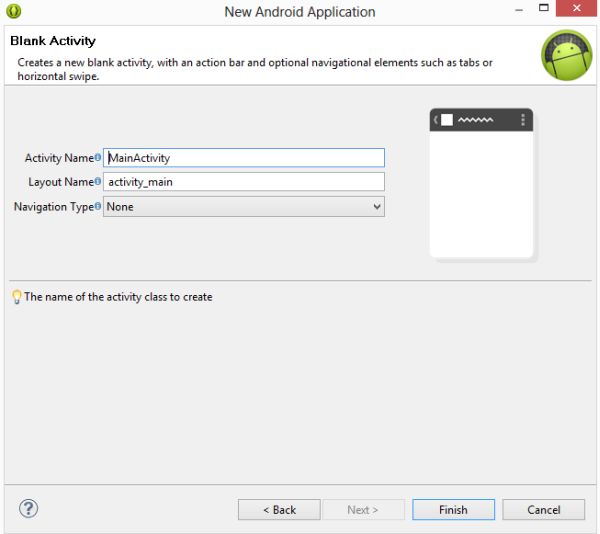600x534 pixels.
Task: Click the Eclipse app icon in title bar
Action: point(14,11)
